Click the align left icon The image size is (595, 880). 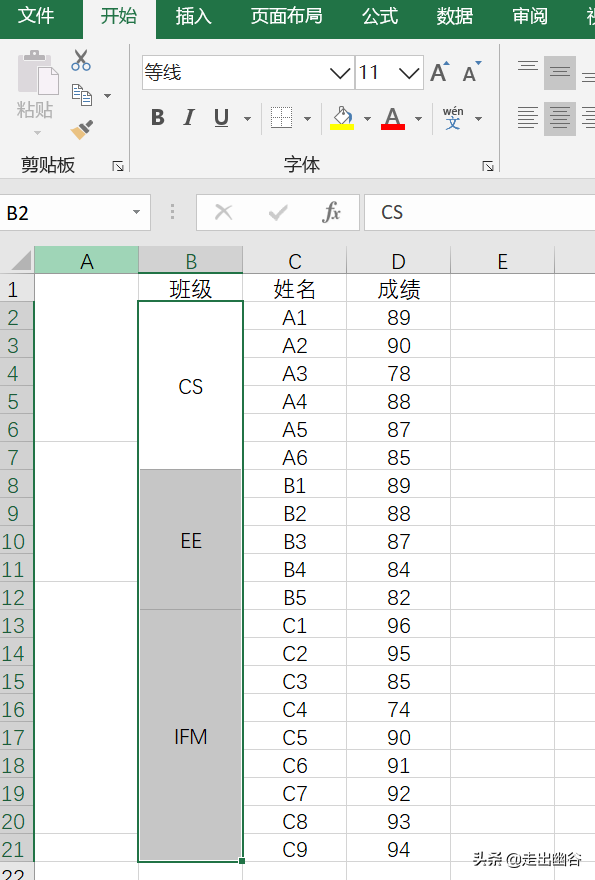click(528, 118)
